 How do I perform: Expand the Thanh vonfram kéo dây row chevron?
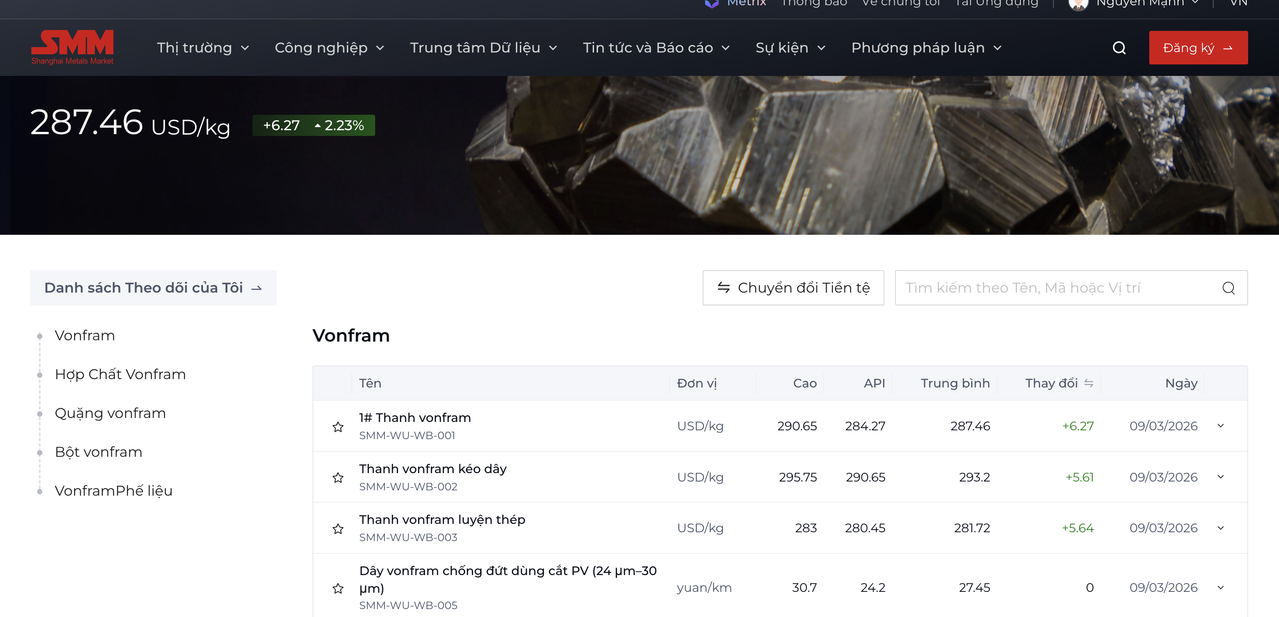coord(1220,477)
